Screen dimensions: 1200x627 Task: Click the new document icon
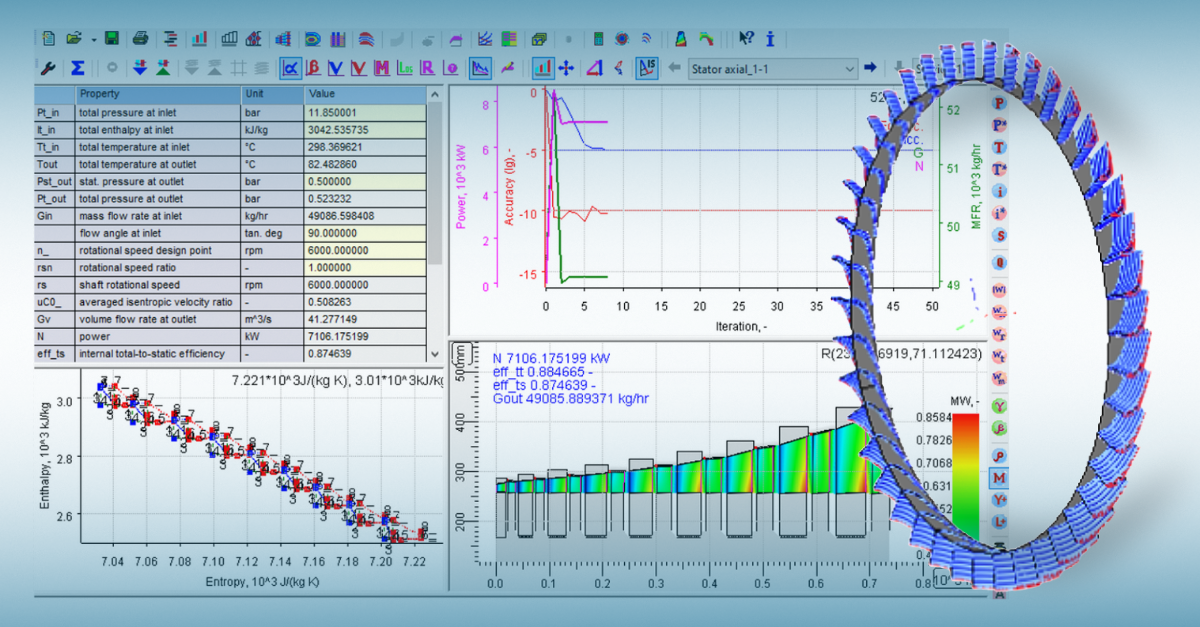47,39
